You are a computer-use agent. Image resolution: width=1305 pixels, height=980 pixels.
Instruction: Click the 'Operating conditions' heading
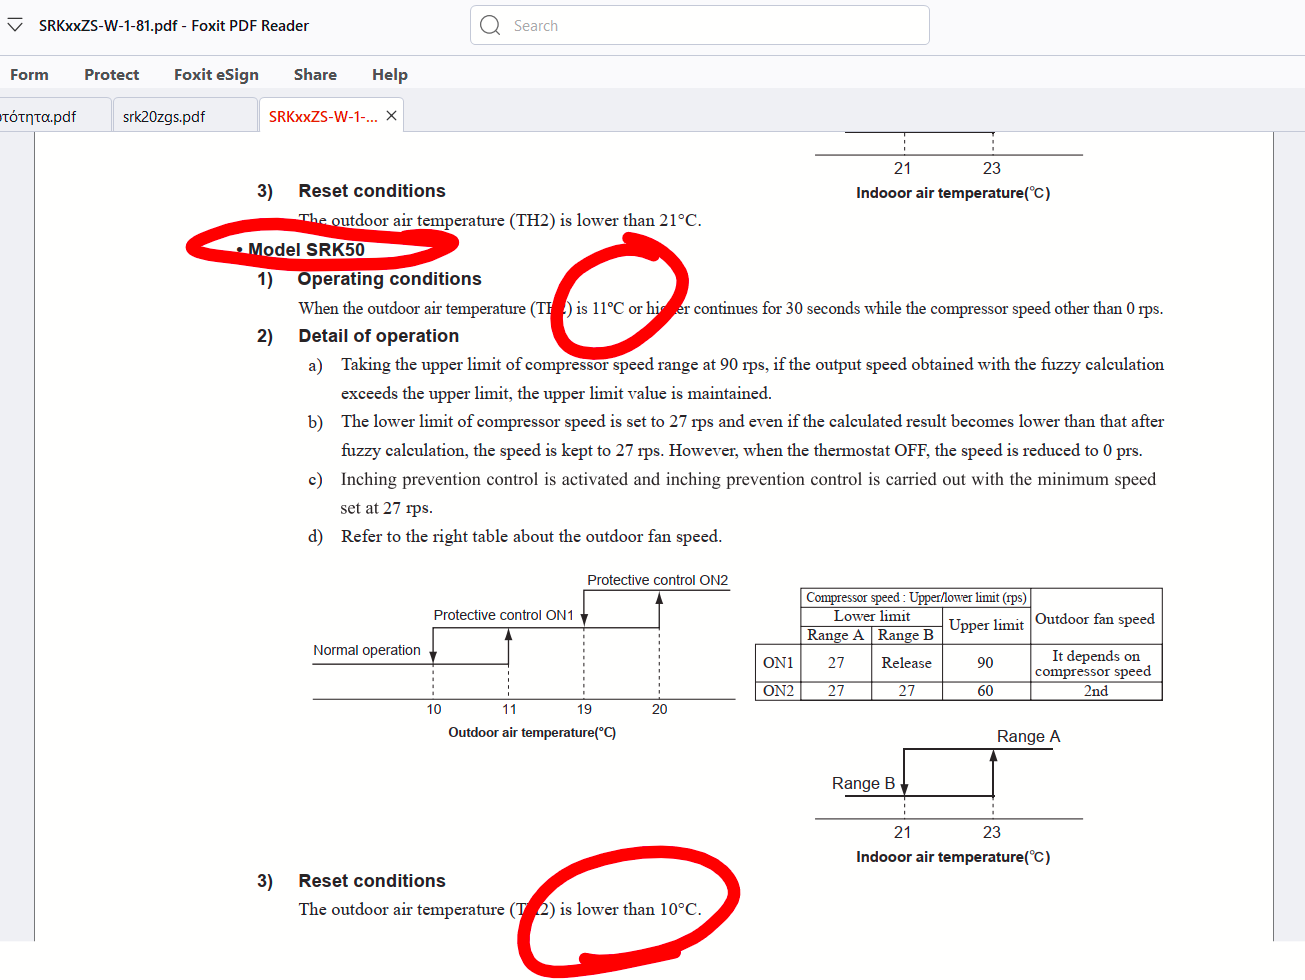[x=389, y=279]
